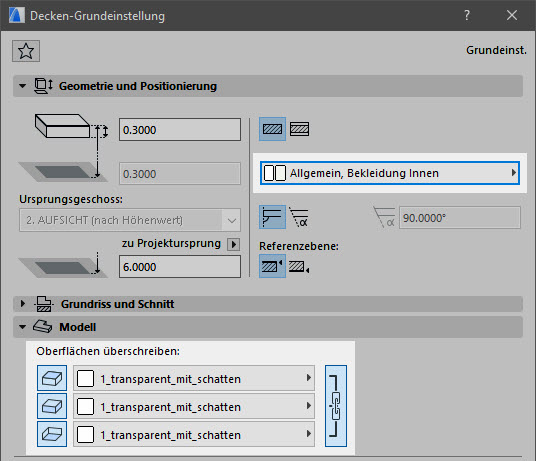Open the favorites star button
The height and width of the screenshot is (461, 536).
(26, 51)
